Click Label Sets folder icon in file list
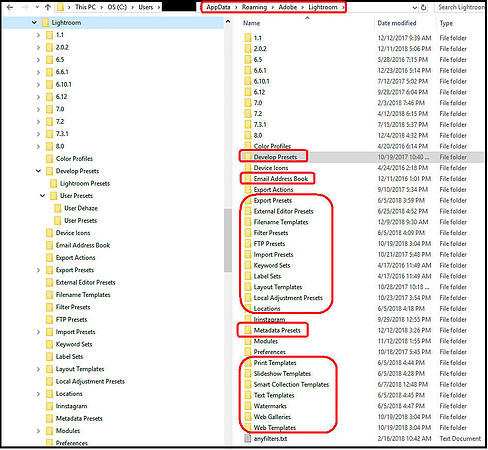The image size is (488, 450). point(248,276)
